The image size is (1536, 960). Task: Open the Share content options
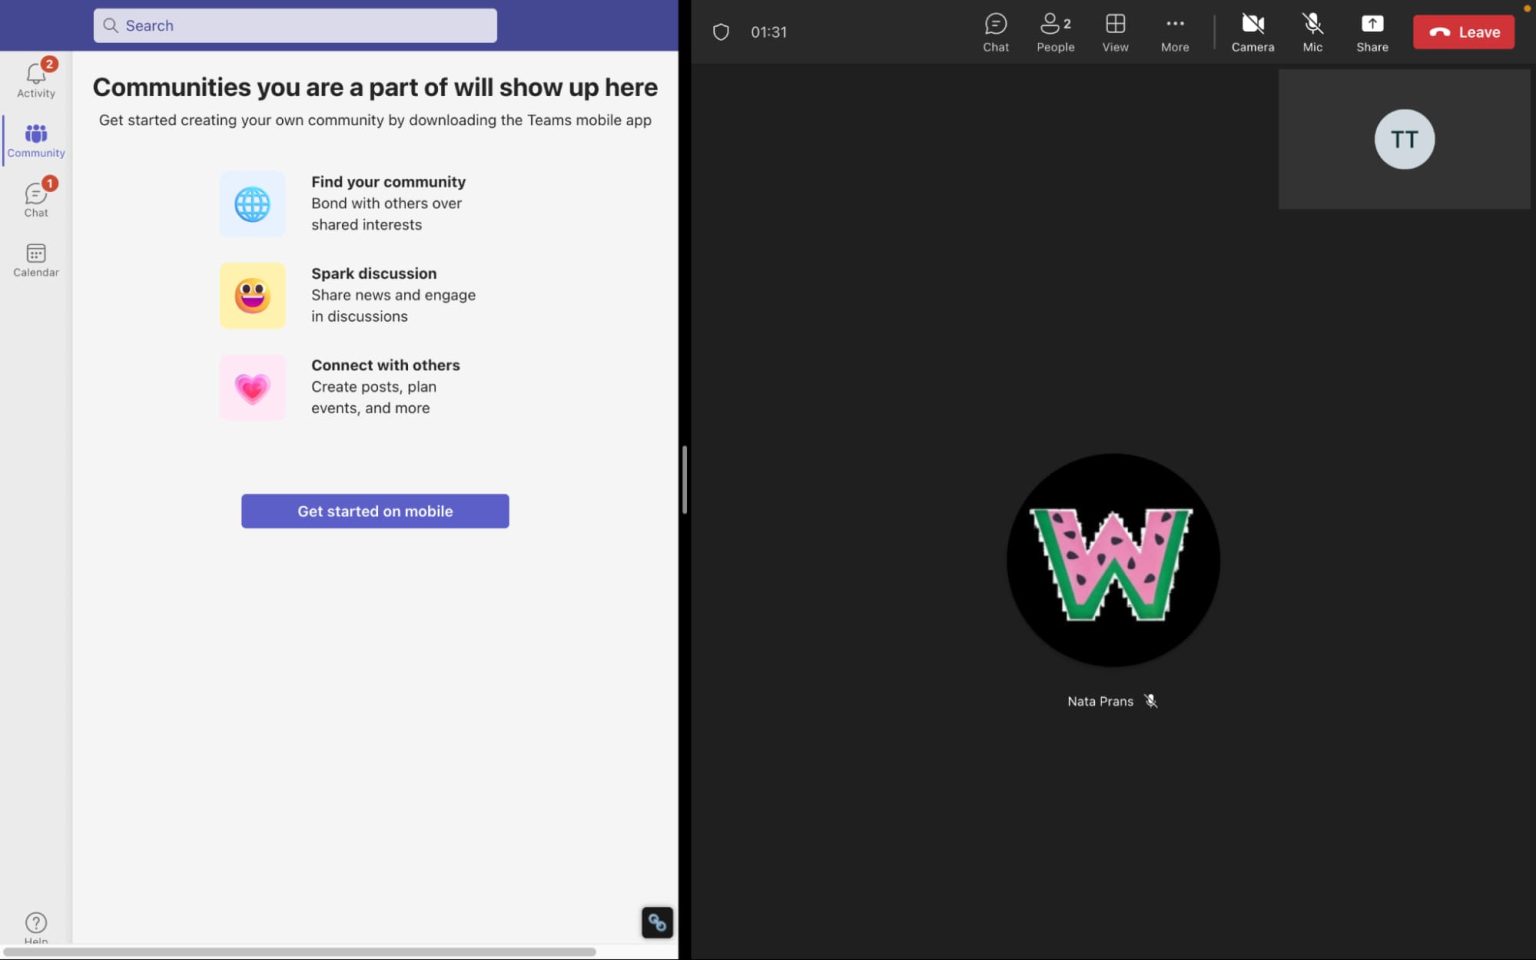pos(1371,31)
